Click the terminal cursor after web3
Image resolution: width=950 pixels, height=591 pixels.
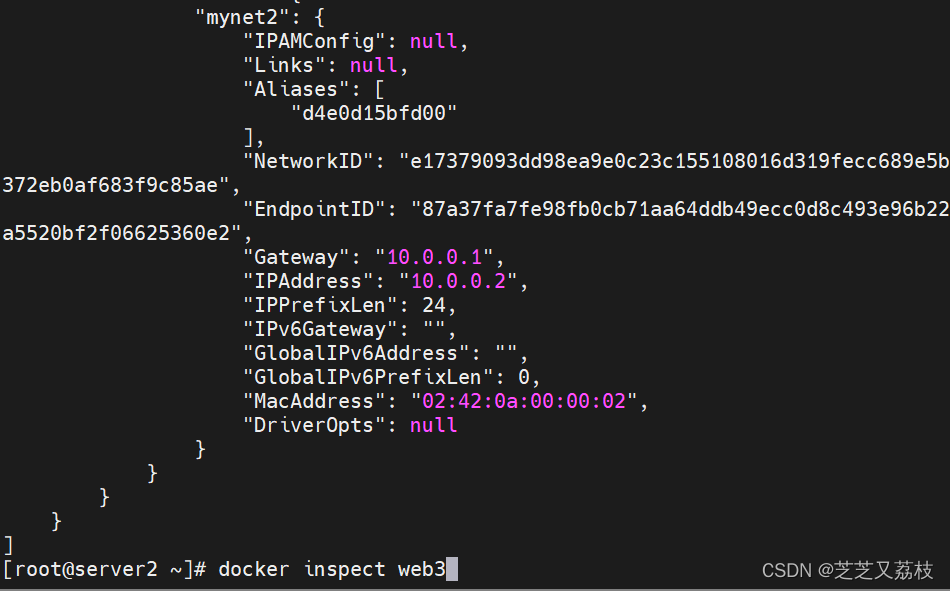click(452, 569)
